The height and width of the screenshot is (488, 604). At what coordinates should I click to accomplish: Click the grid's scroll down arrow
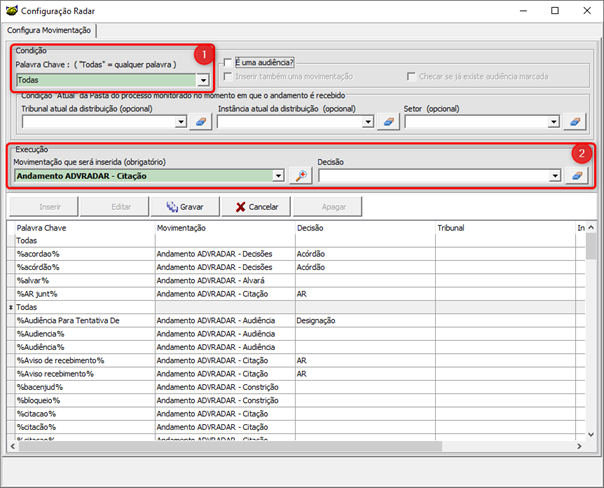pos(591,434)
